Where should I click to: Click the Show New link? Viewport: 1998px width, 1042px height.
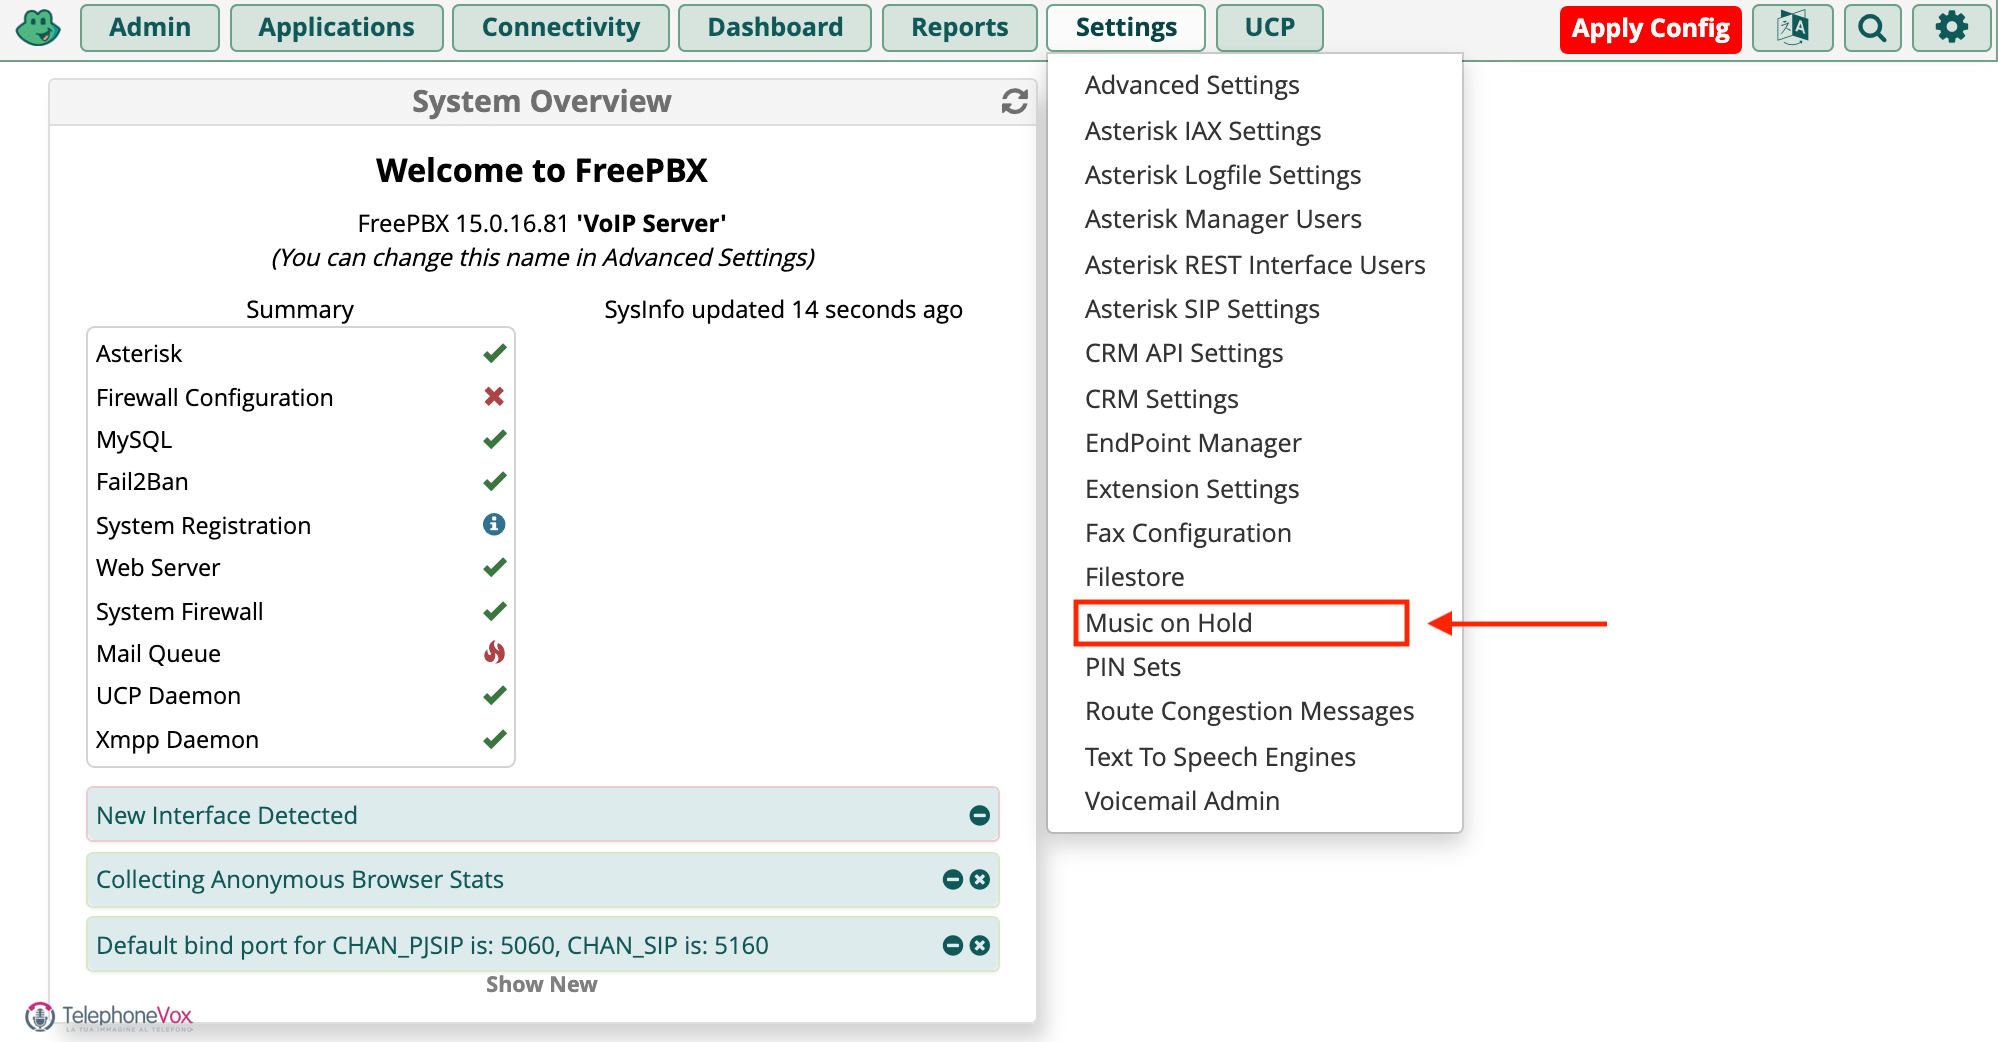541,984
